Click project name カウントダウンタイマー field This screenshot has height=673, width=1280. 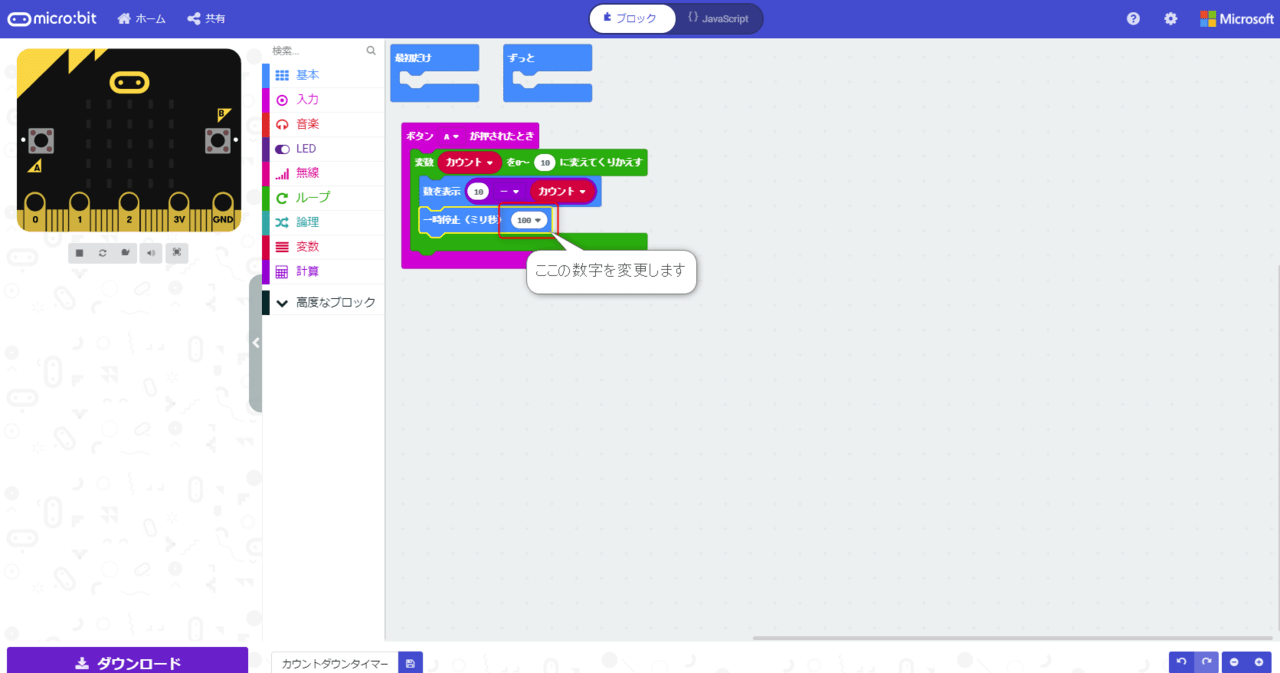(x=335, y=663)
